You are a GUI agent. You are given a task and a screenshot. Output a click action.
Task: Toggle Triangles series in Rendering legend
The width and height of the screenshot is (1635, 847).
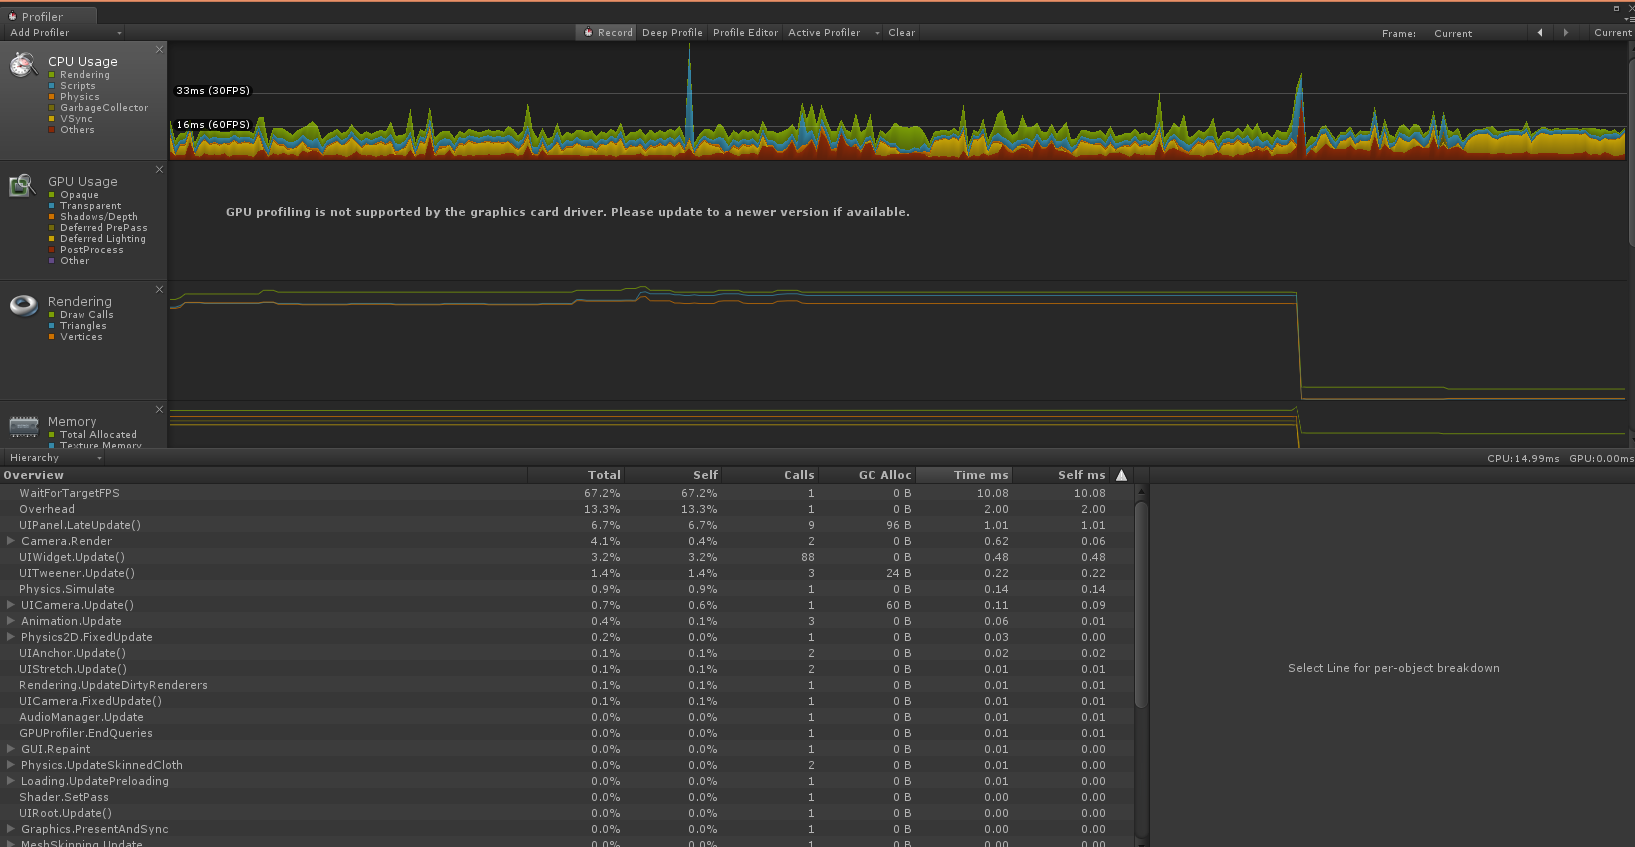click(77, 326)
